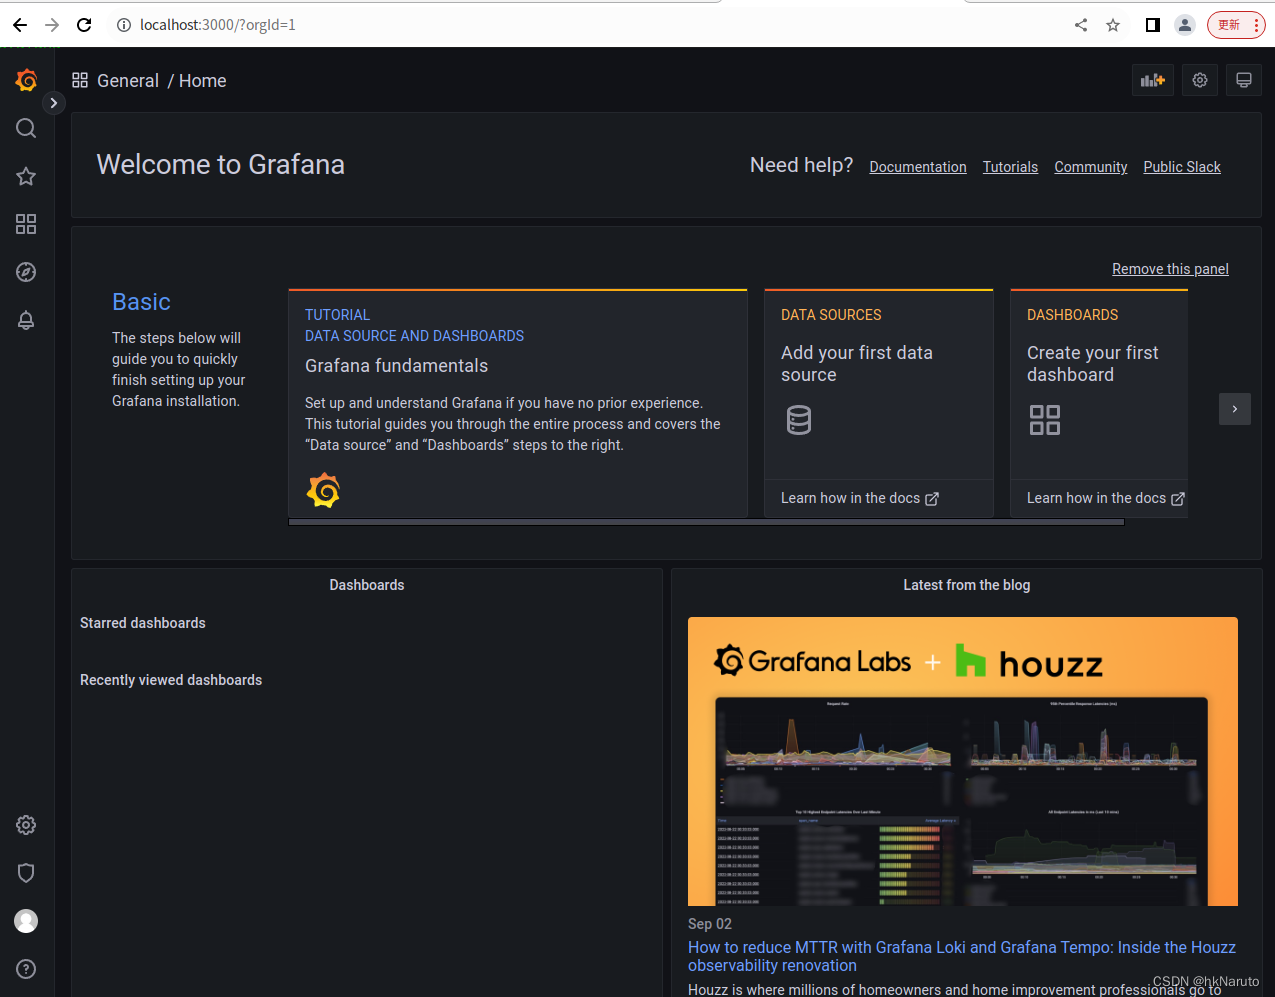Screen dimensions: 1275x997
Task: Bookmark this page with star icon
Action: pos(1113,25)
